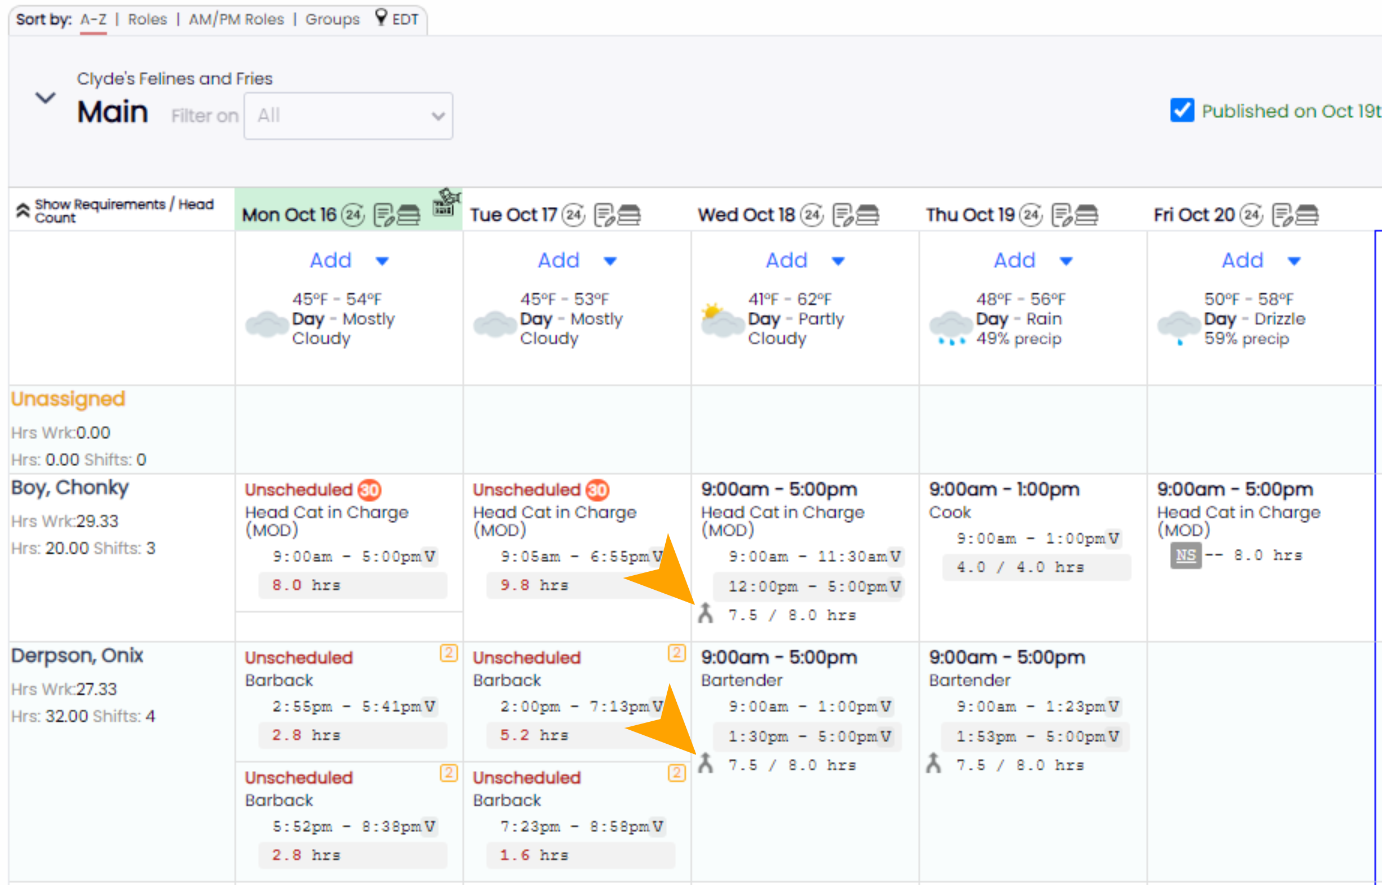Click the Wednesday Partly Cloudy weather forecast

pyautogui.click(x=773, y=320)
